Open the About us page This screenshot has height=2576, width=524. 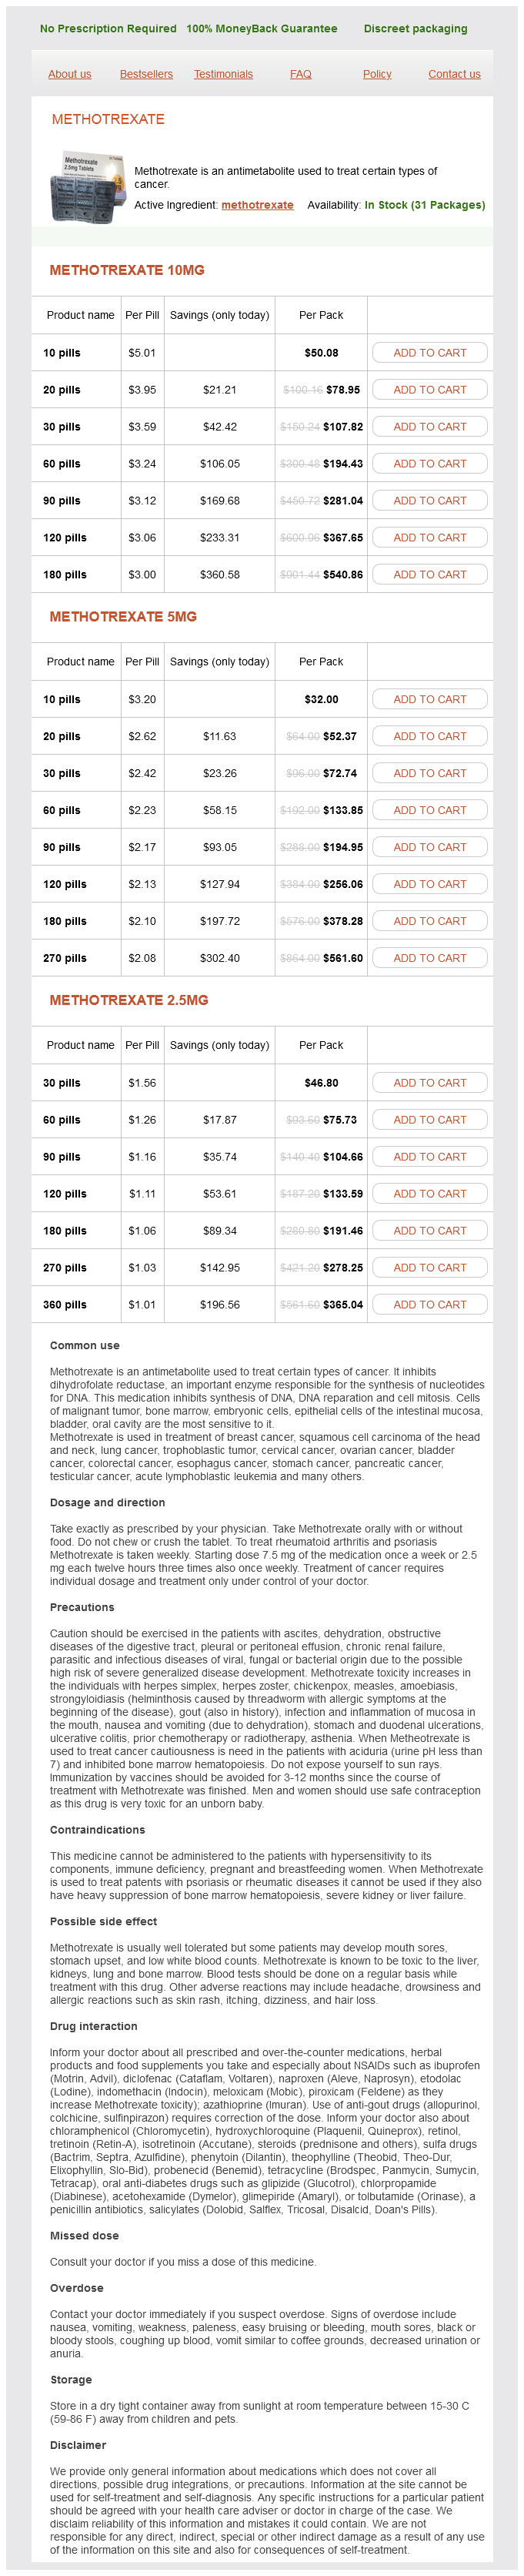(69, 74)
